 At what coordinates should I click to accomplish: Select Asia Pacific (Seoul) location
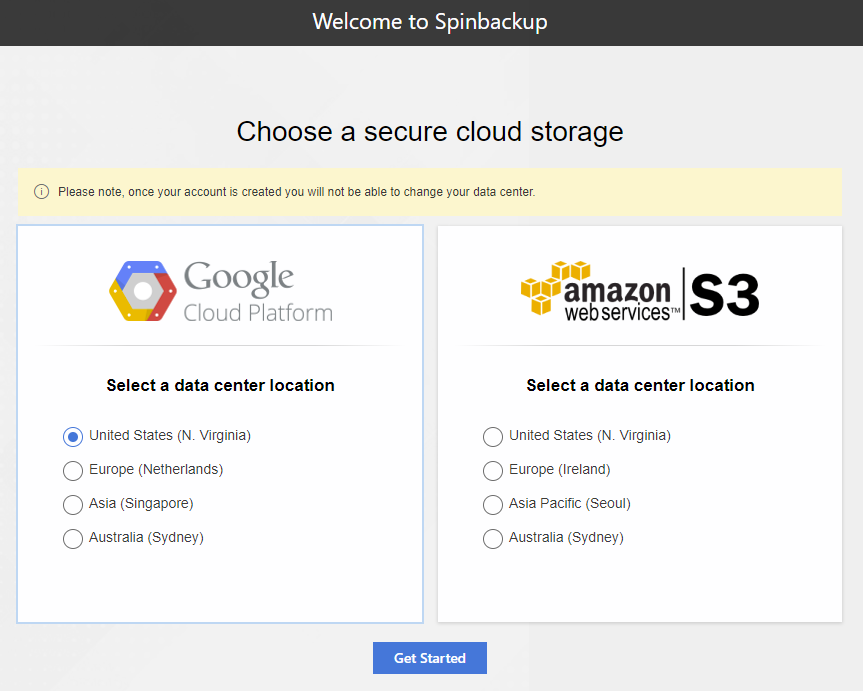(493, 505)
